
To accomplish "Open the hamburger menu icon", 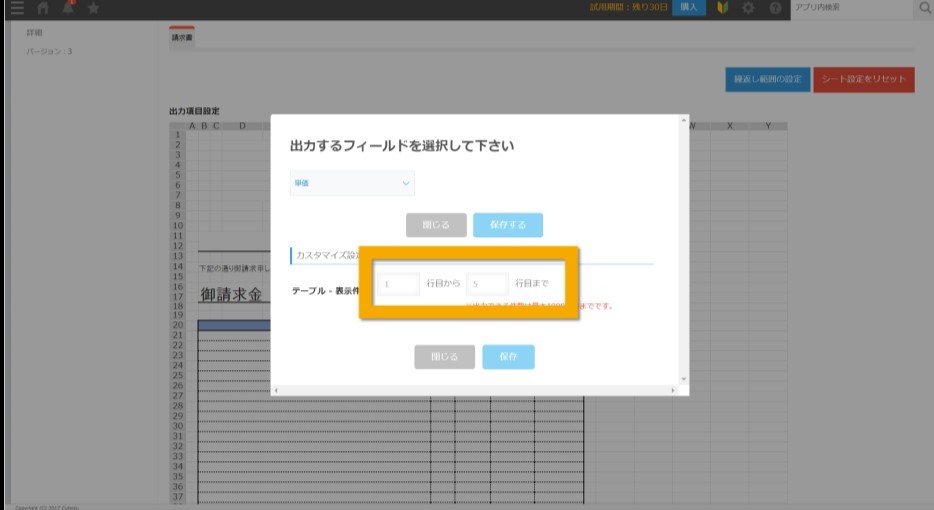I will [x=17, y=8].
